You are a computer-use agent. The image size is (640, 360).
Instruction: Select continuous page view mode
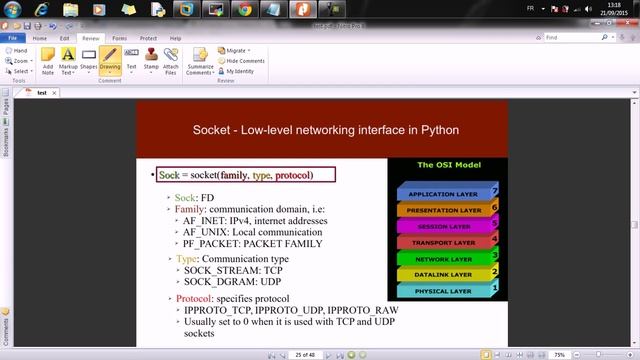click(x=497, y=355)
